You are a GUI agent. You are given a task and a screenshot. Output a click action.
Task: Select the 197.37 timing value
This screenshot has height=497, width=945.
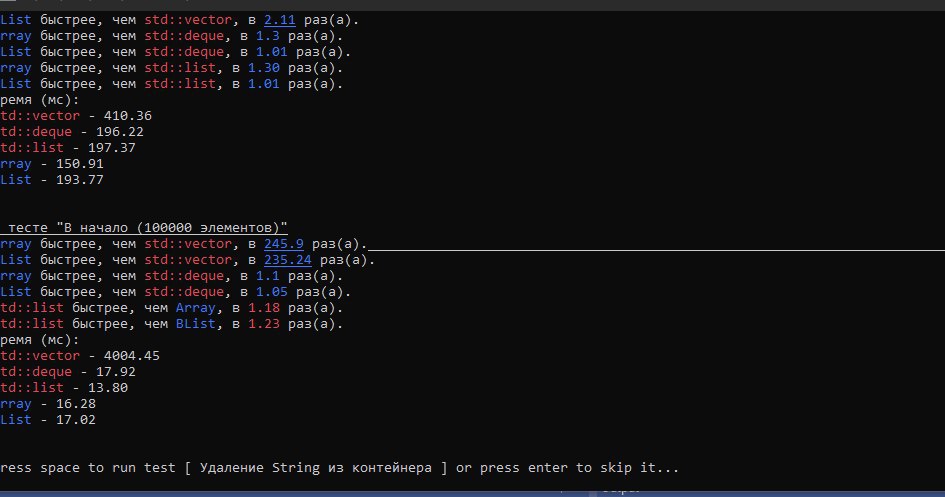111,148
